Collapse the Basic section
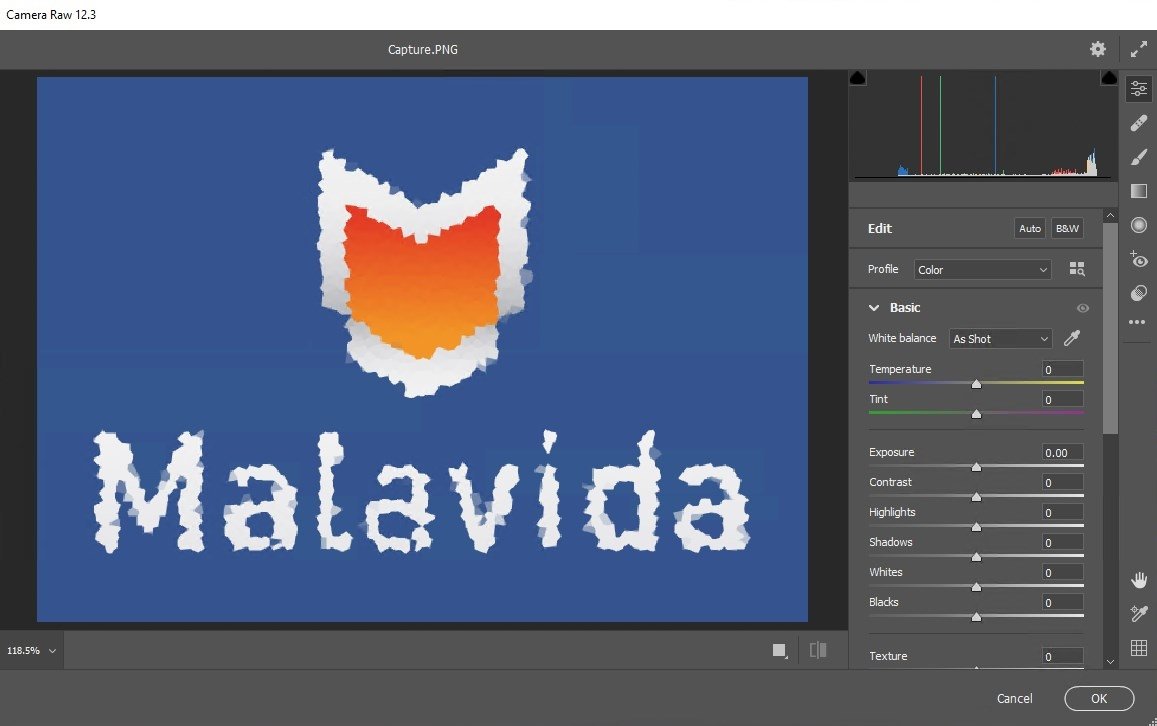 (x=874, y=308)
